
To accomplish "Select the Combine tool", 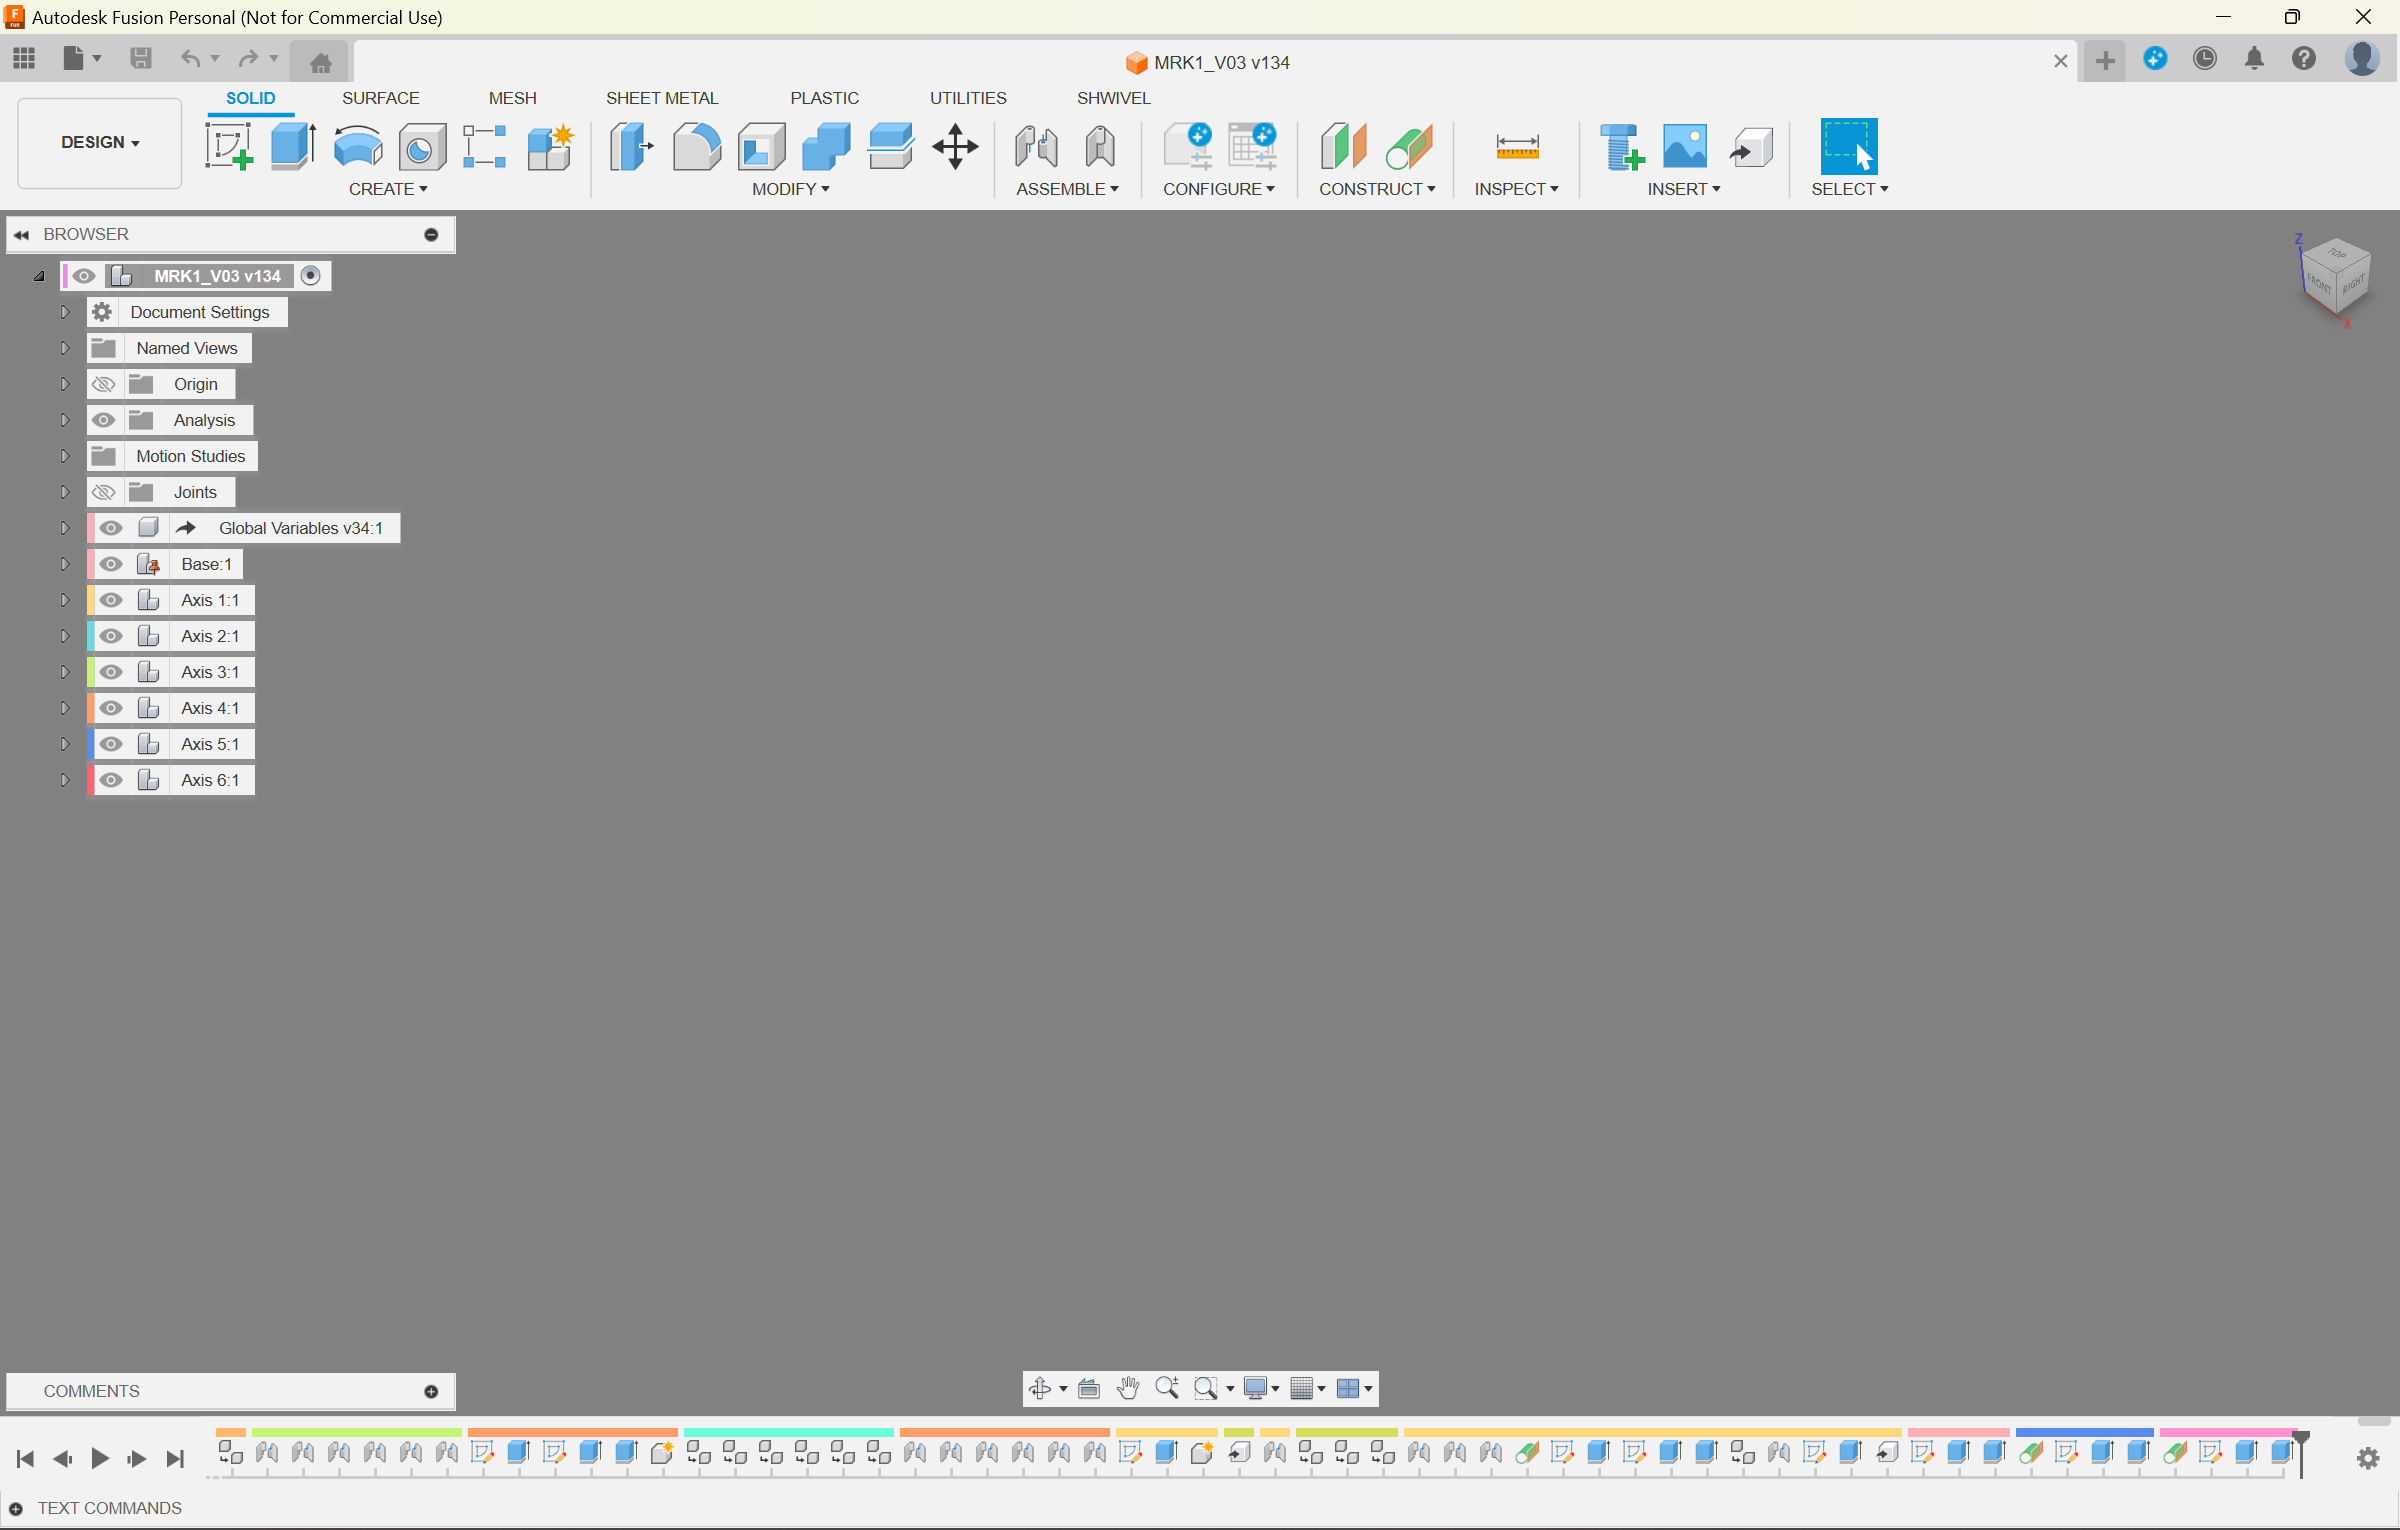I will 826,146.
